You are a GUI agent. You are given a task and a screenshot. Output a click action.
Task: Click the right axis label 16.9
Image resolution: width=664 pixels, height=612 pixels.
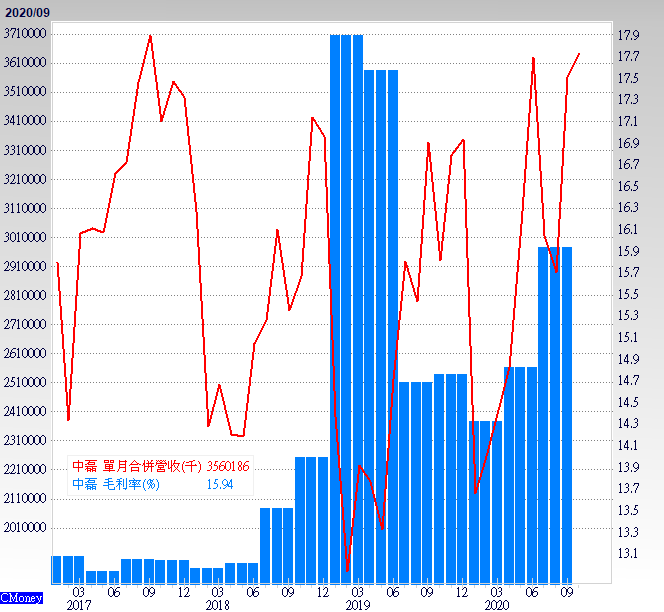[628, 143]
